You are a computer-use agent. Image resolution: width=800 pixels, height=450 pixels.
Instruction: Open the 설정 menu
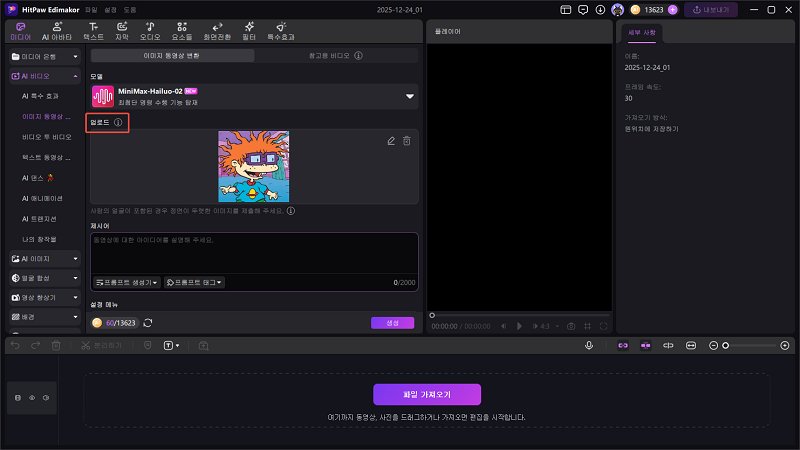click(x=110, y=10)
